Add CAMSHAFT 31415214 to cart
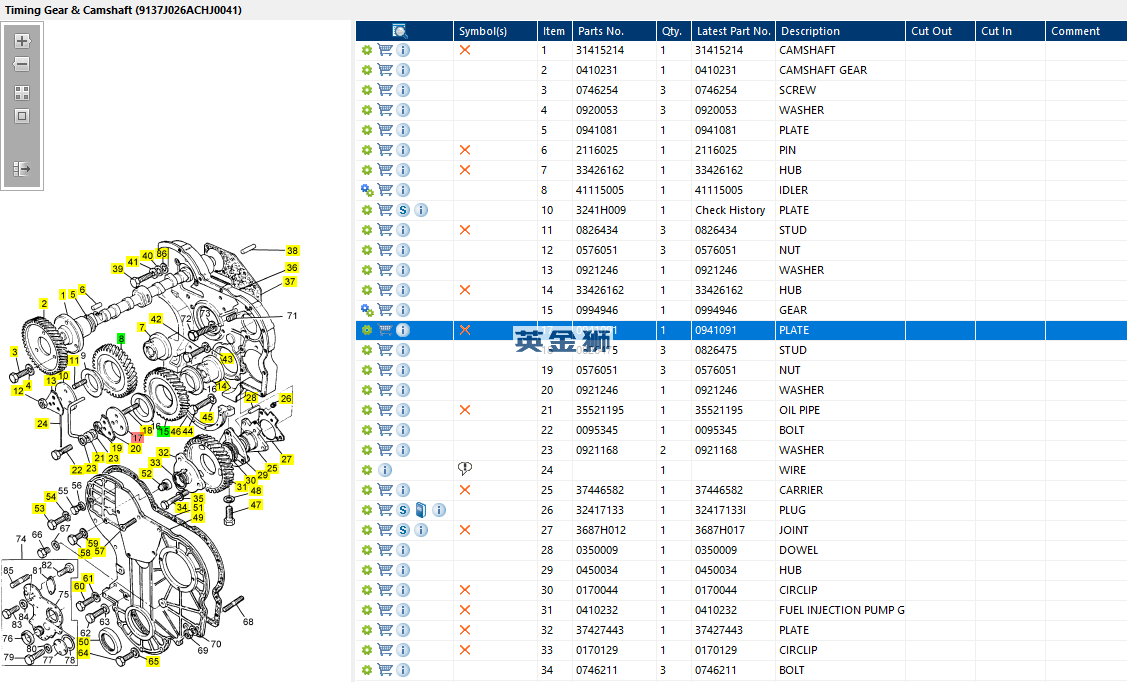Image resolution: width=1127 pixels, height=682 pixels. tap(385, 50)
